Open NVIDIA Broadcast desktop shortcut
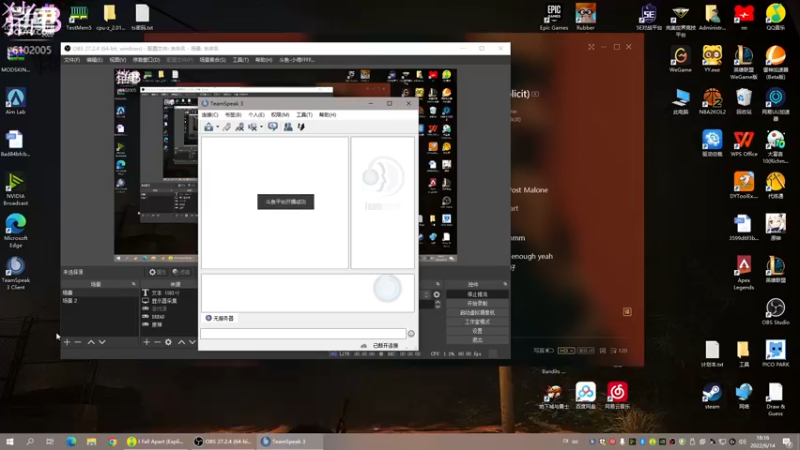800x450 pixels. pos(15,189)
